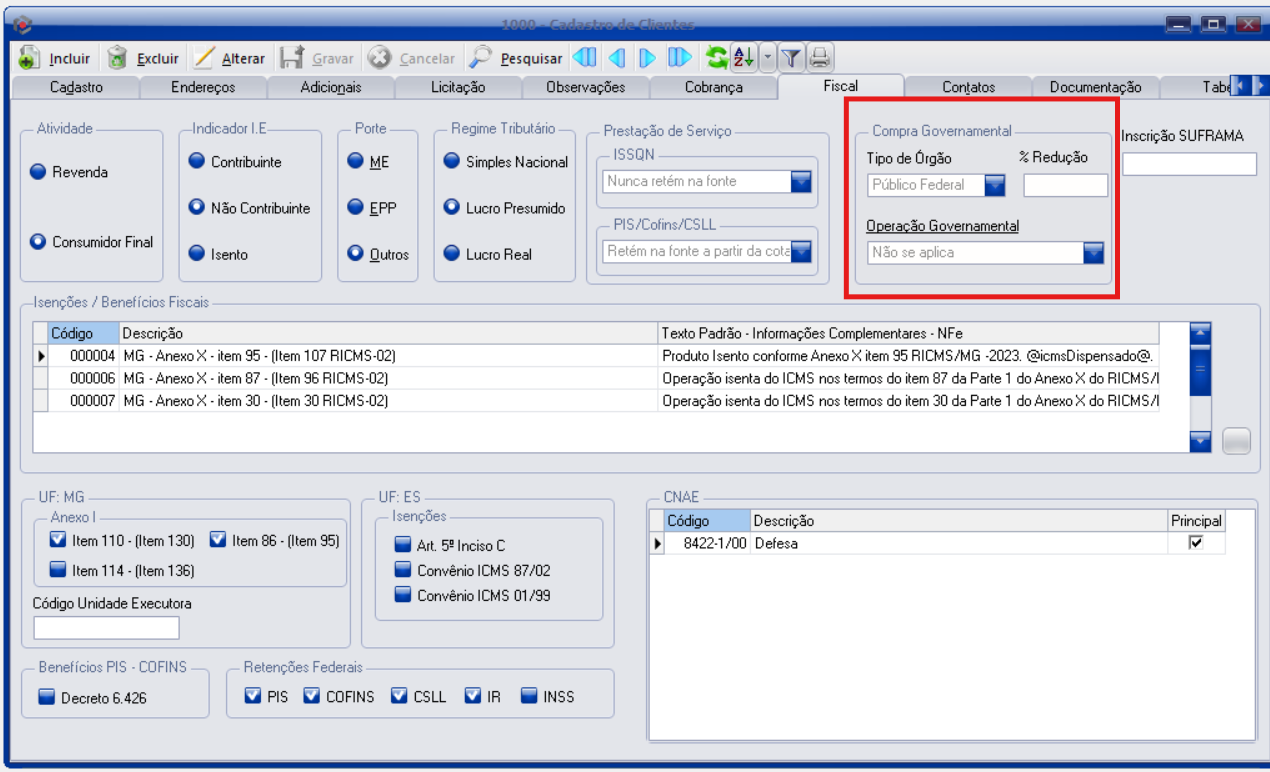Go to first record arrow icon
This screenshot has width=1270, height=772.
click(x=585, y=58)
